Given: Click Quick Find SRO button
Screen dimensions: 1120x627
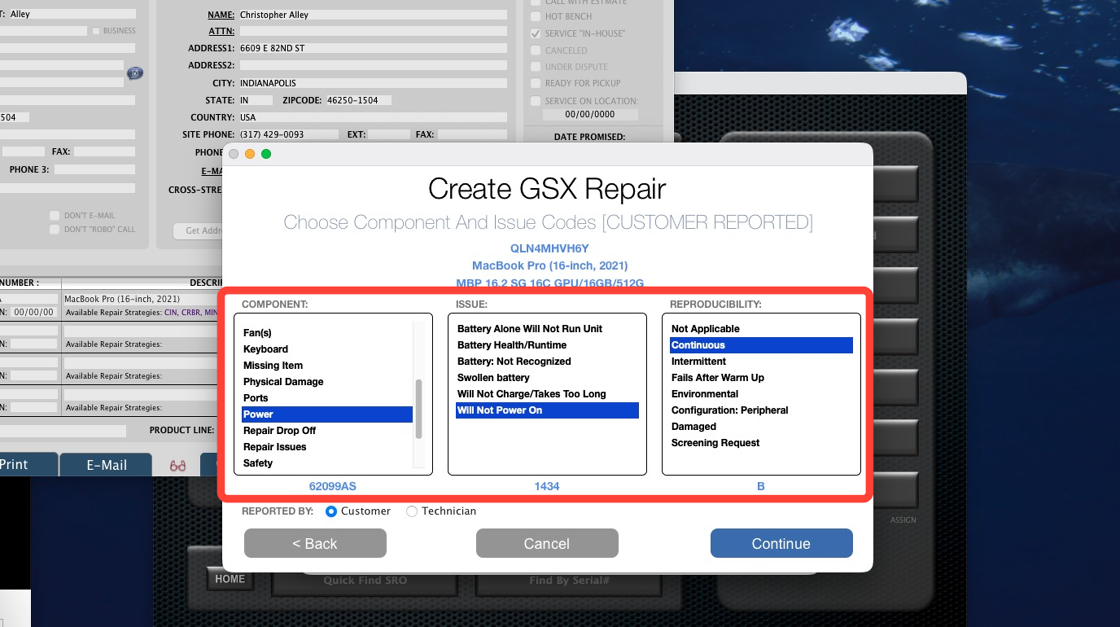Looking at the screenshot, I should (x=364, y=580).
